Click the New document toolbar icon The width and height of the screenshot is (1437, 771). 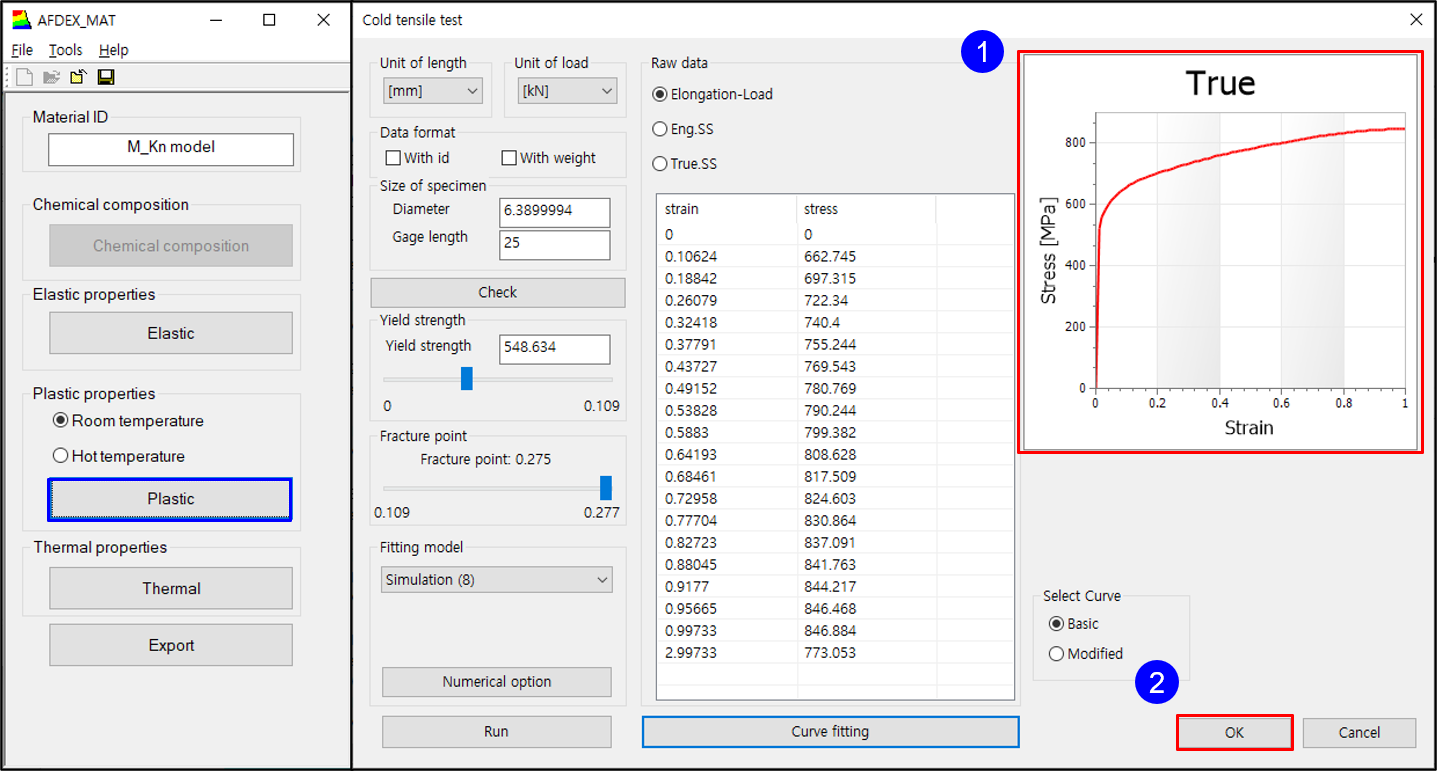tap(24, 77)
